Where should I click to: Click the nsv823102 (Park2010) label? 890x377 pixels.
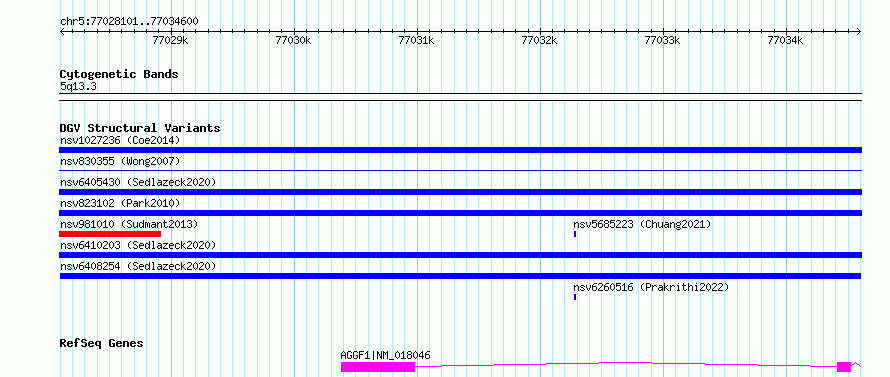pyautogui.click(x=120, y=203)
